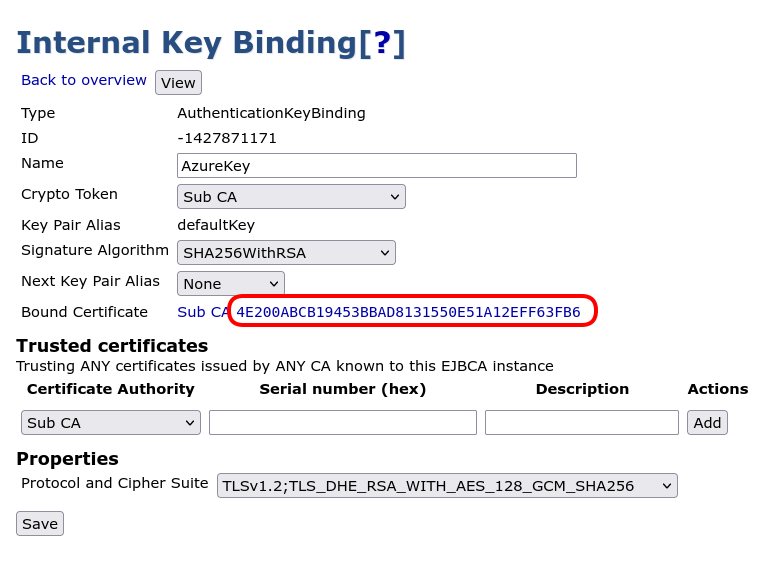Click the Trusted certificates heading
The width and height of the screenshot is (777, 572).
(x=112, y=346)
